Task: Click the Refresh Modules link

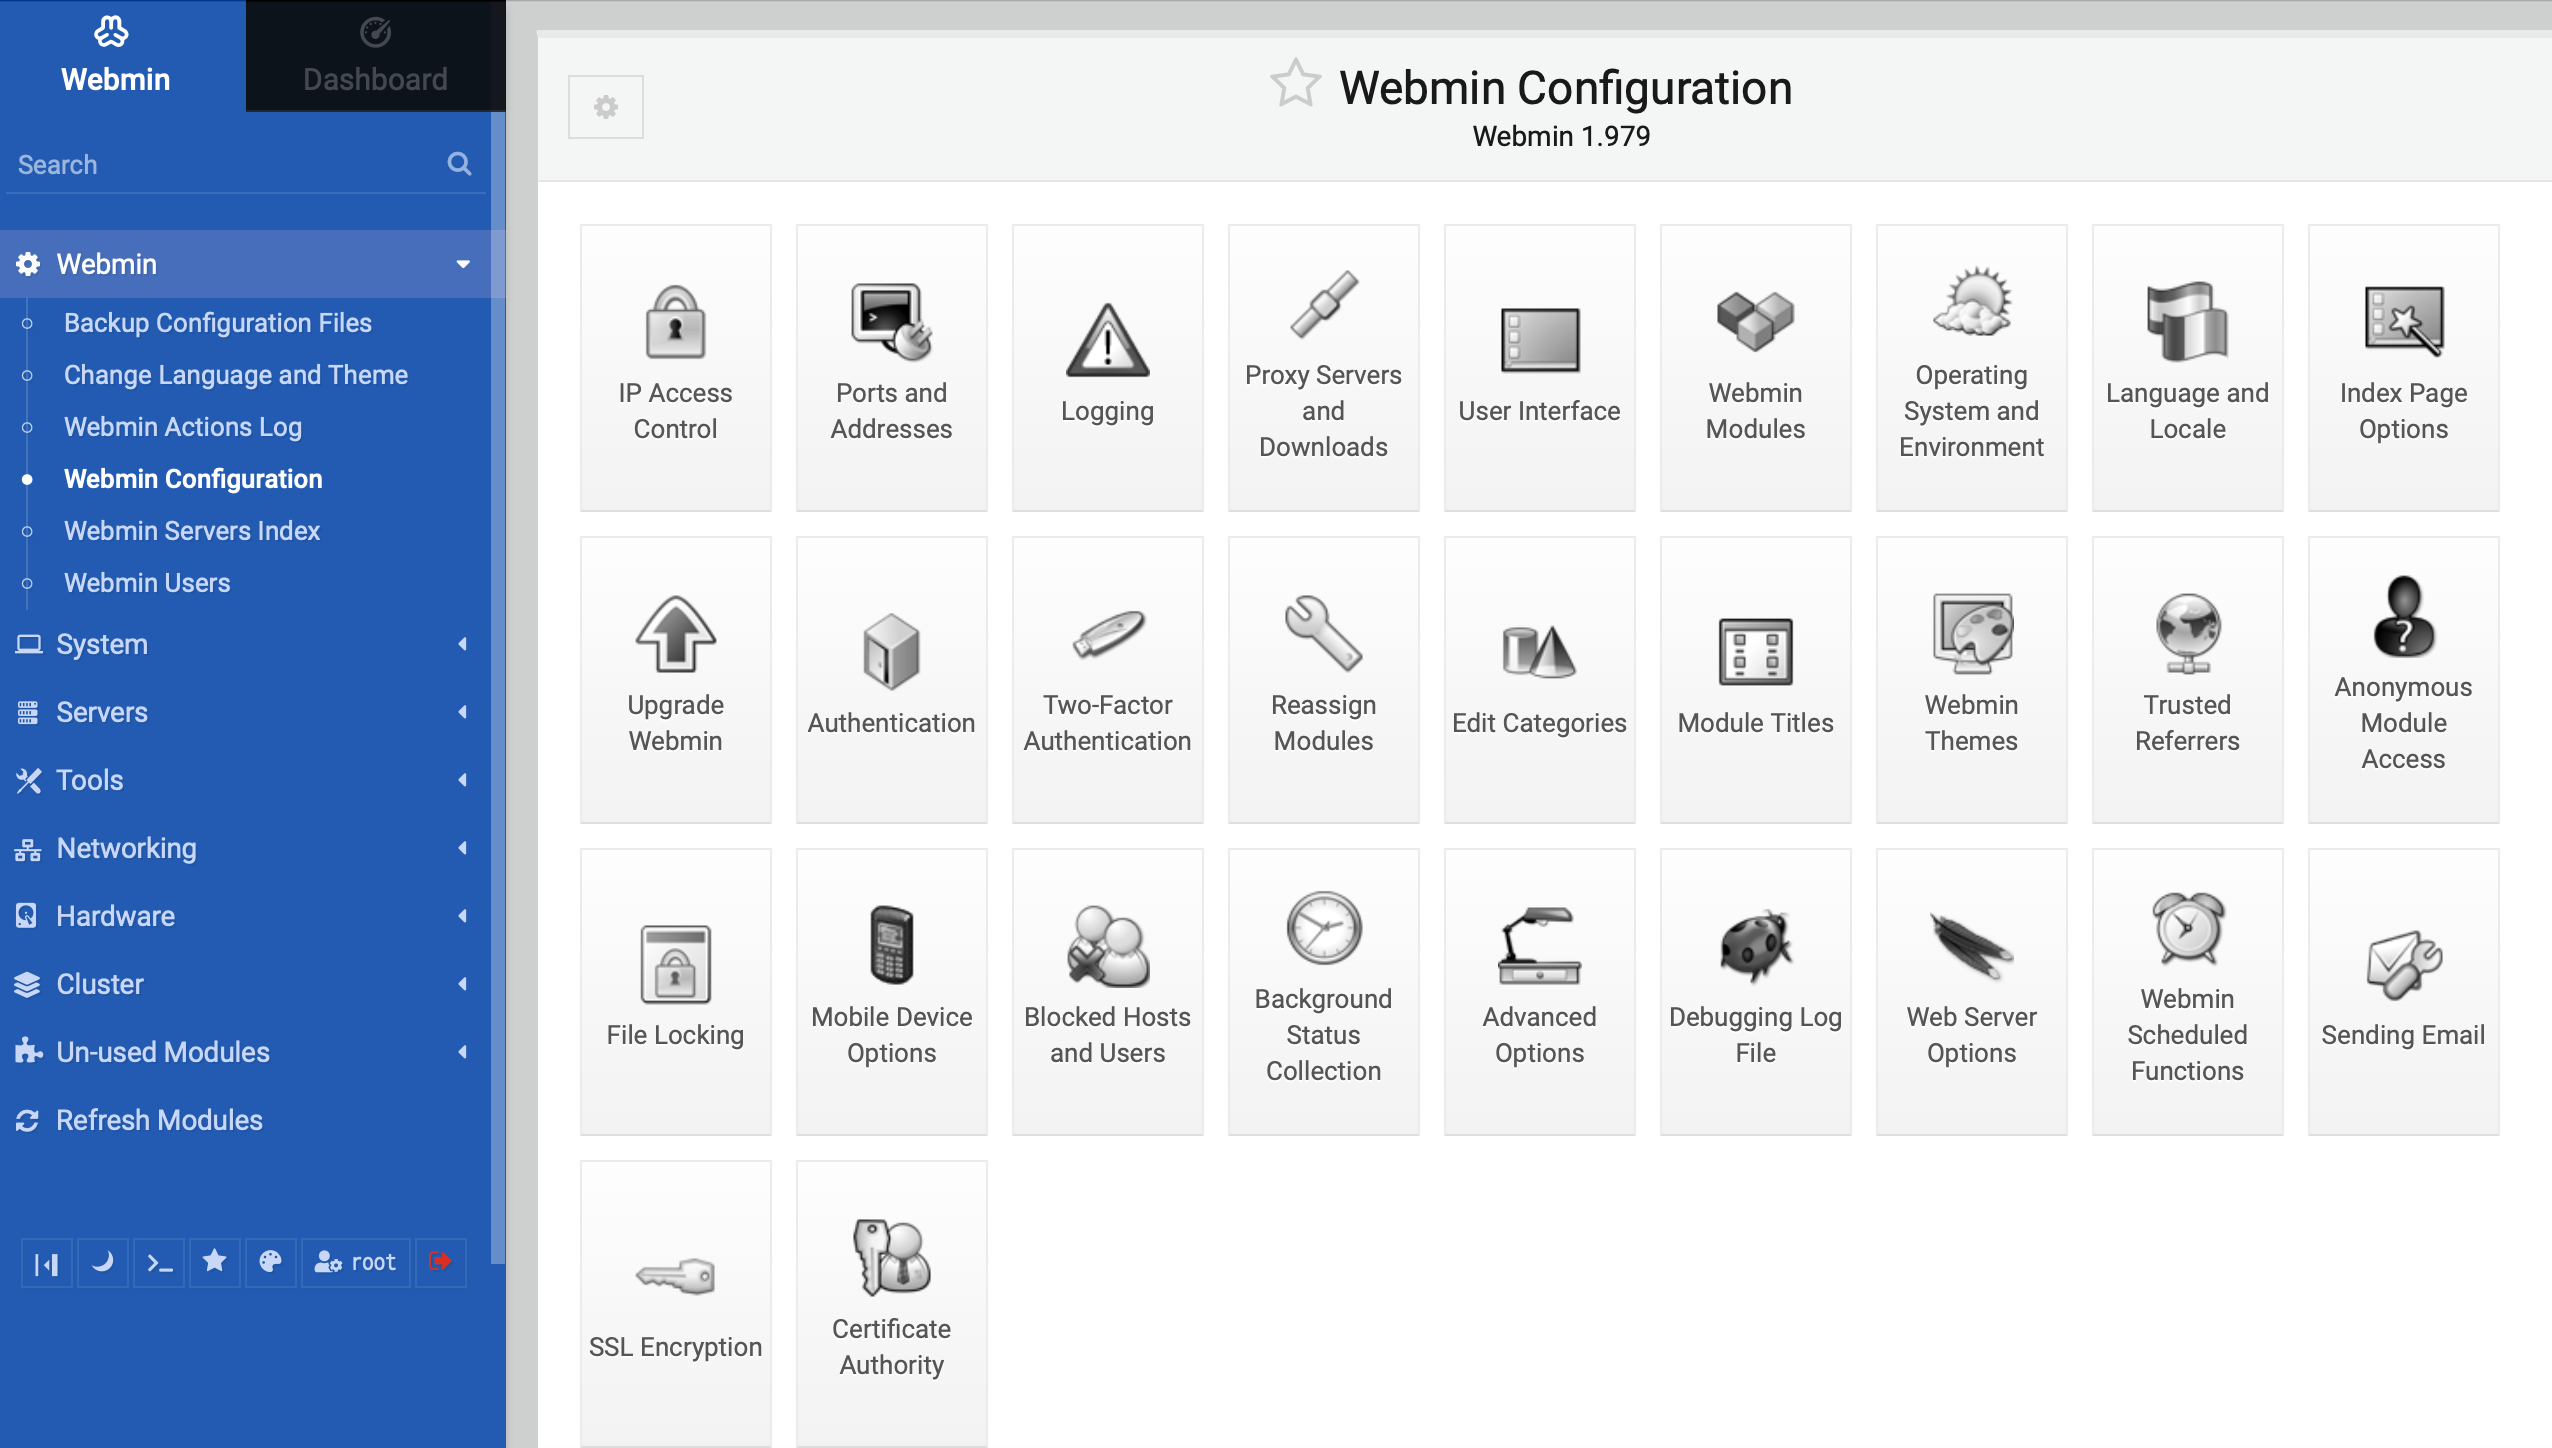Action: click(159, 1120)
